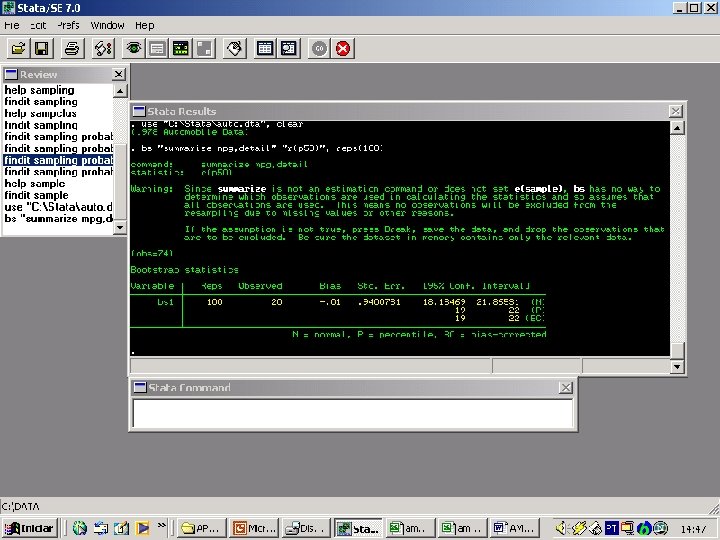This screenshot has width=720, height=540.
Task: Close the Review window
Action: pos(119,74)
